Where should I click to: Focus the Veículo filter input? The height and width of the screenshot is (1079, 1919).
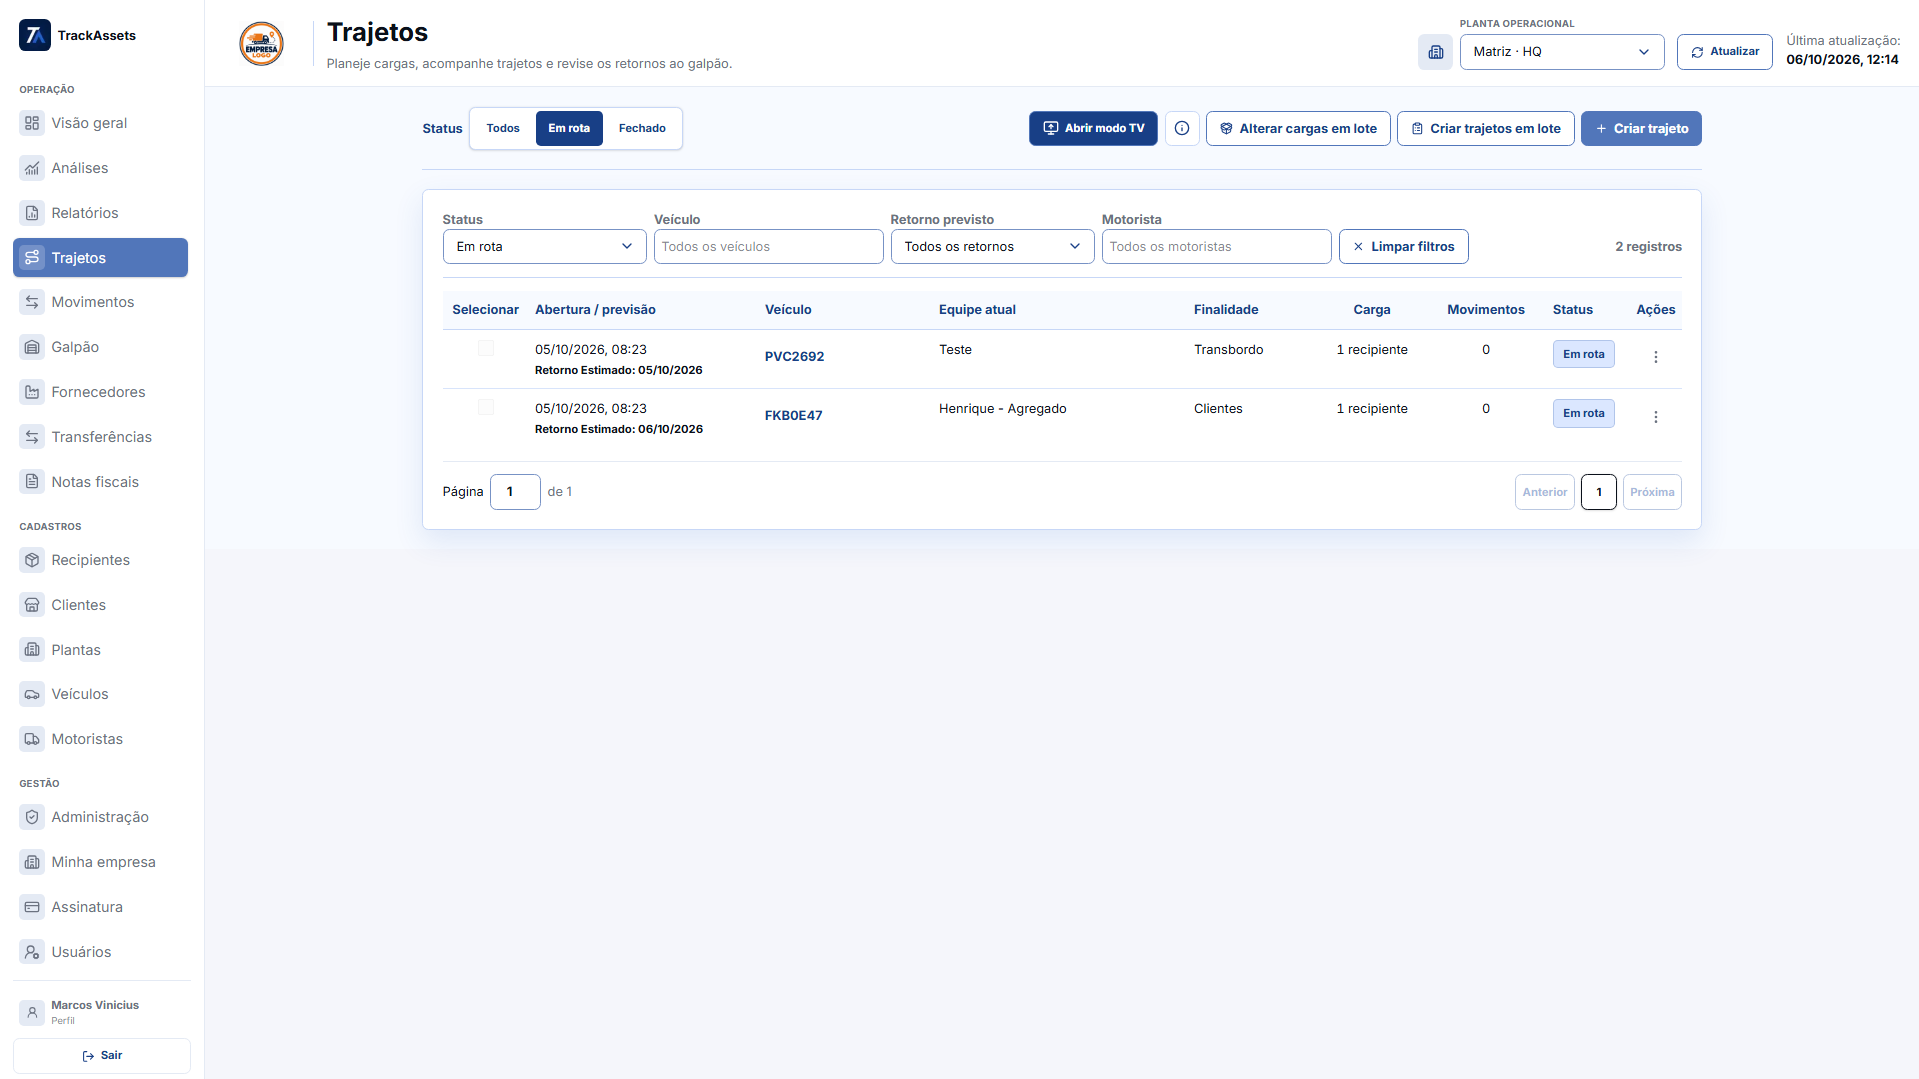768,247
